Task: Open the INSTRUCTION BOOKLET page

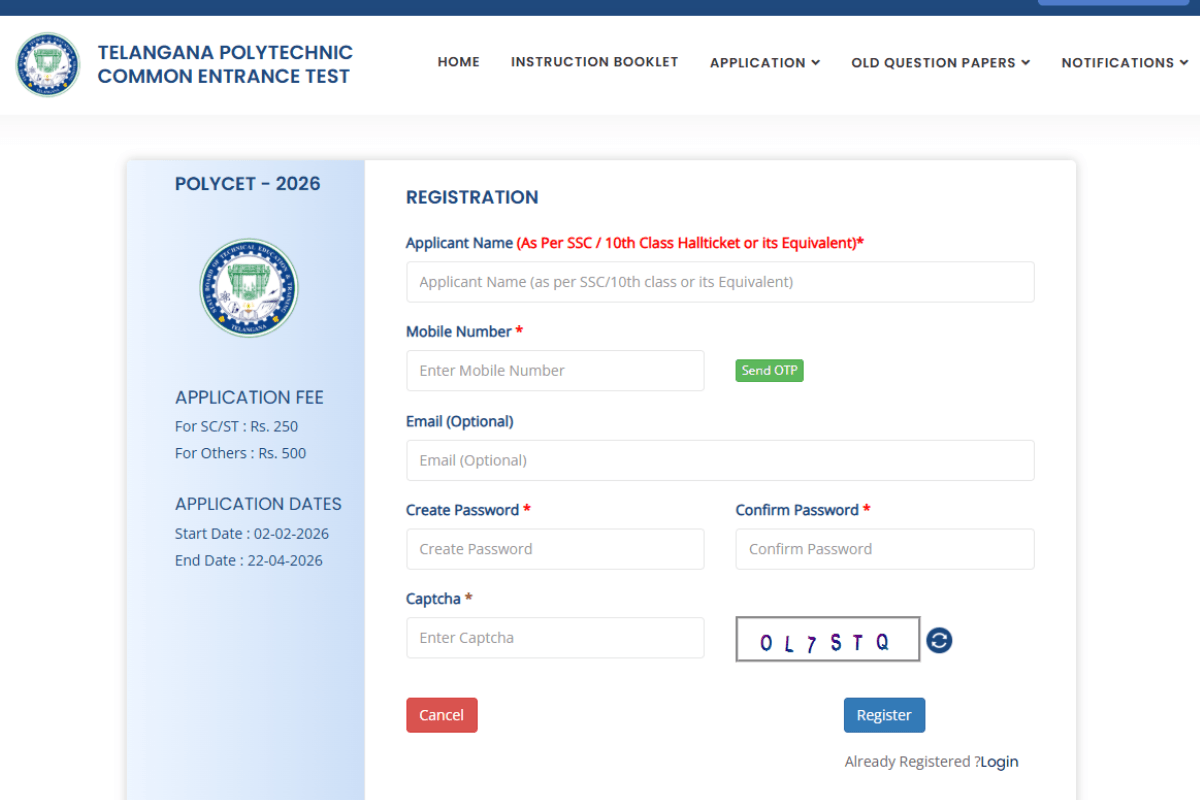Action: pyautogui.click(x=594, y=62)
